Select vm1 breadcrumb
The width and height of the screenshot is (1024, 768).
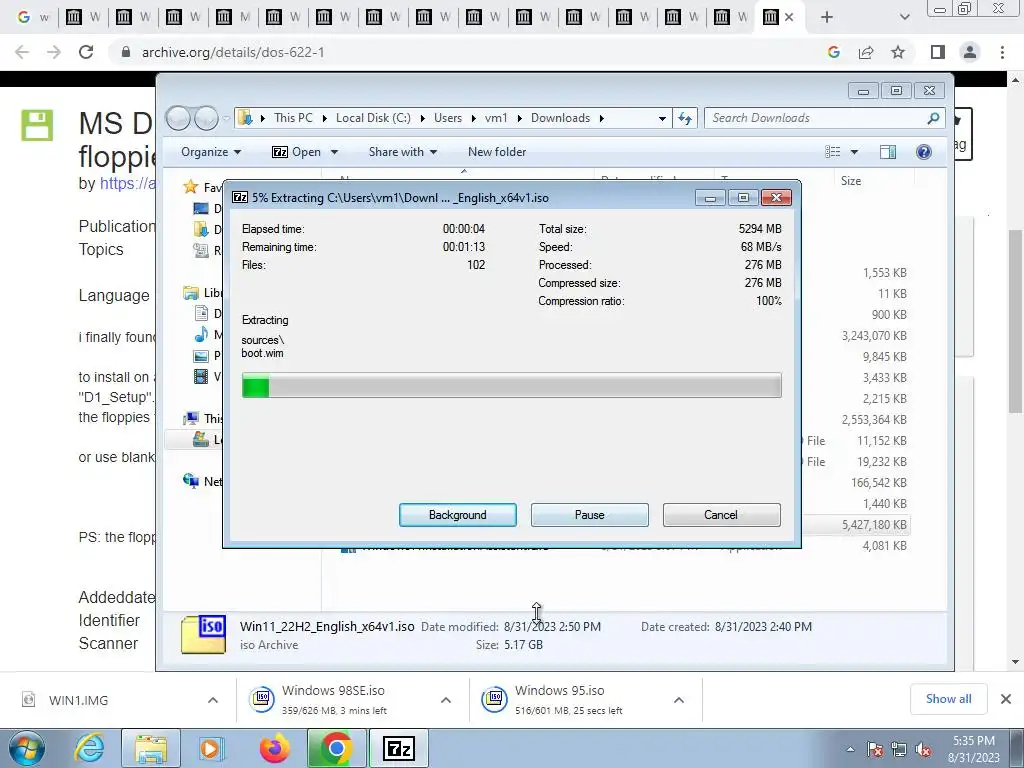496,118
